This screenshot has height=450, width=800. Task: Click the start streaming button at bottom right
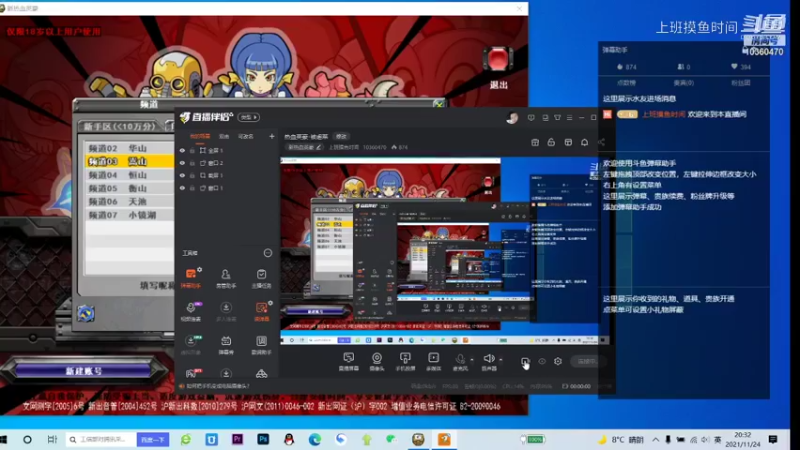586,361
